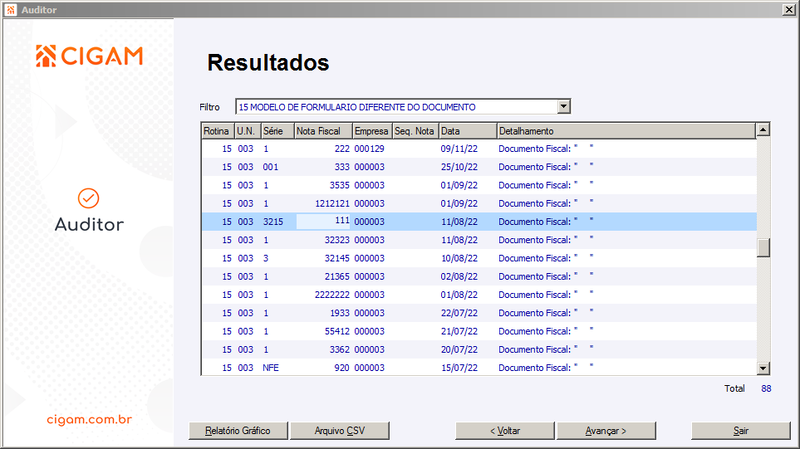Proceed with the Avançar button
Viewport: 800px width, 449px height.
pos(606,431)
